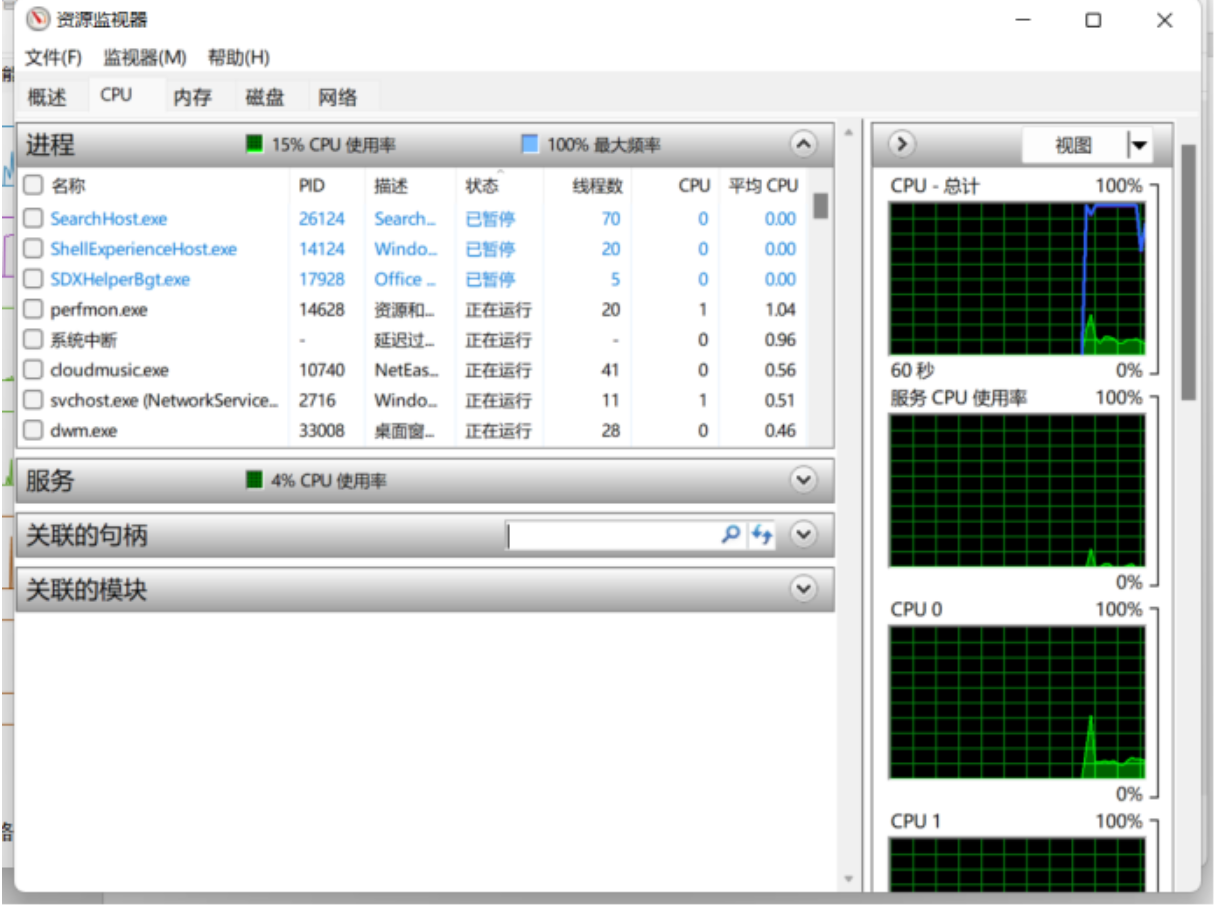Screen dimensions: 1228x918
Task: Toggle the select-all checkbox next to 名称
Action: [x=33, y=185]
